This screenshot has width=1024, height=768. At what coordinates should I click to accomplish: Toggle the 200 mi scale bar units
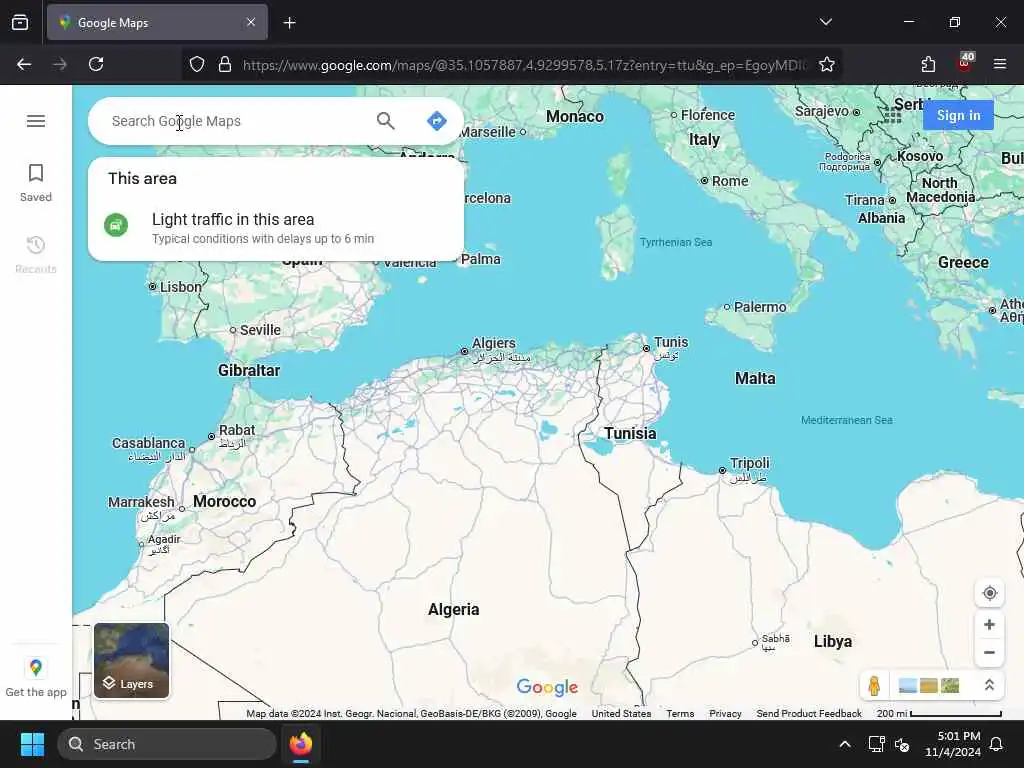point(939,714)
